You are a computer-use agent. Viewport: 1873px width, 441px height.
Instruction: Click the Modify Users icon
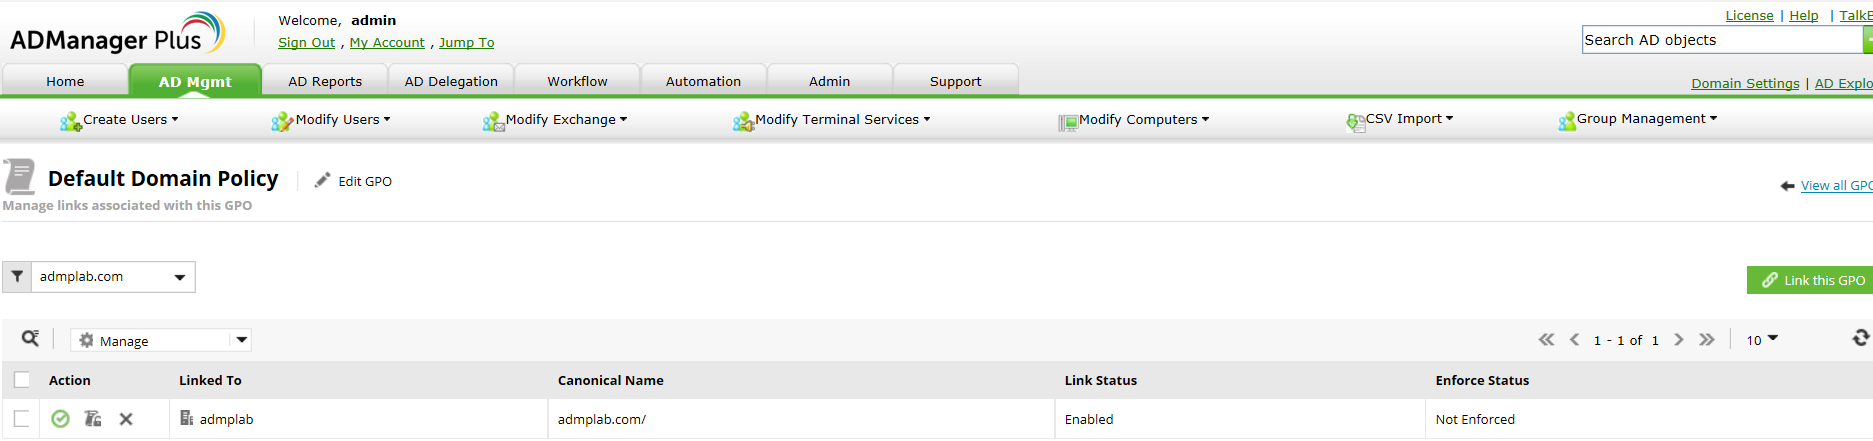coord(282,122)
